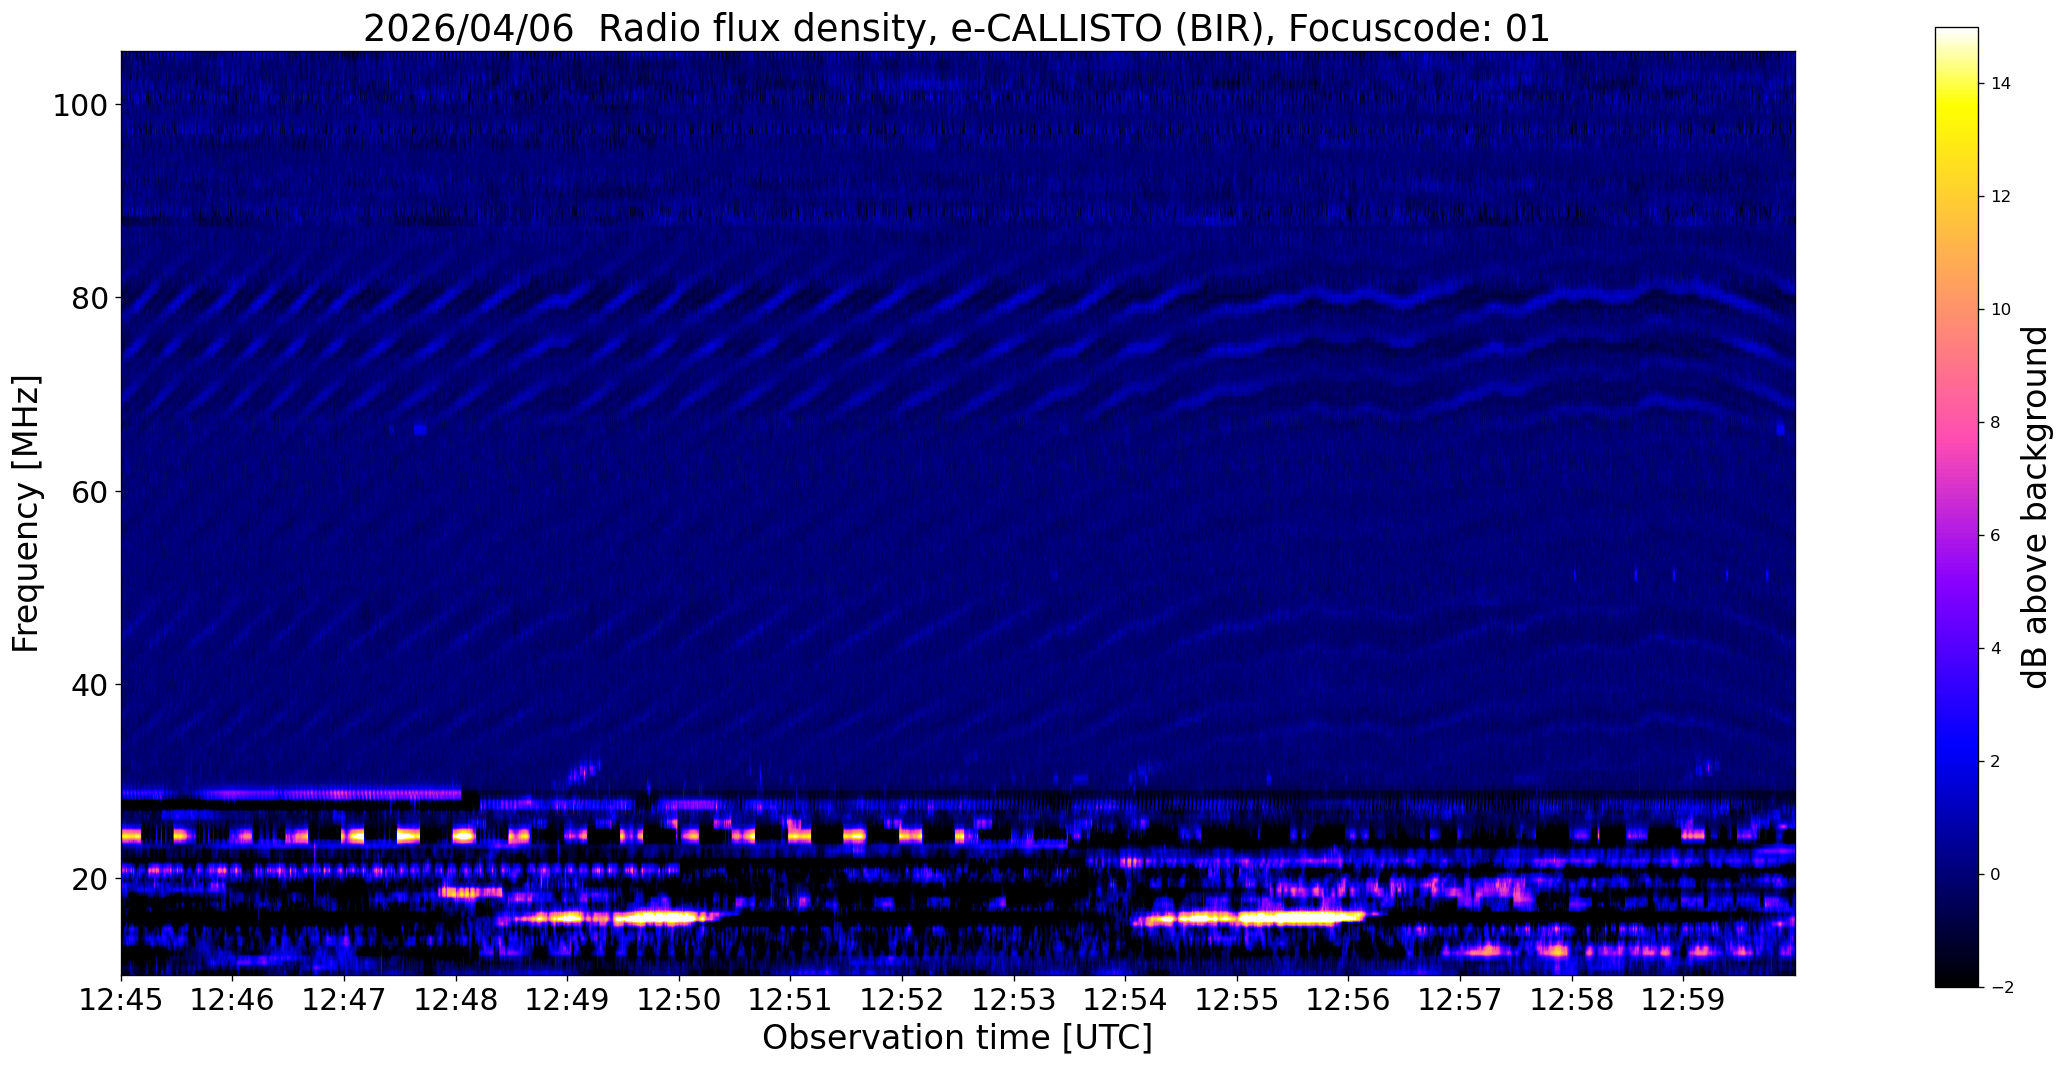
Task: Click the 10 colorbar tick label
Action: tap(2001, 310)
